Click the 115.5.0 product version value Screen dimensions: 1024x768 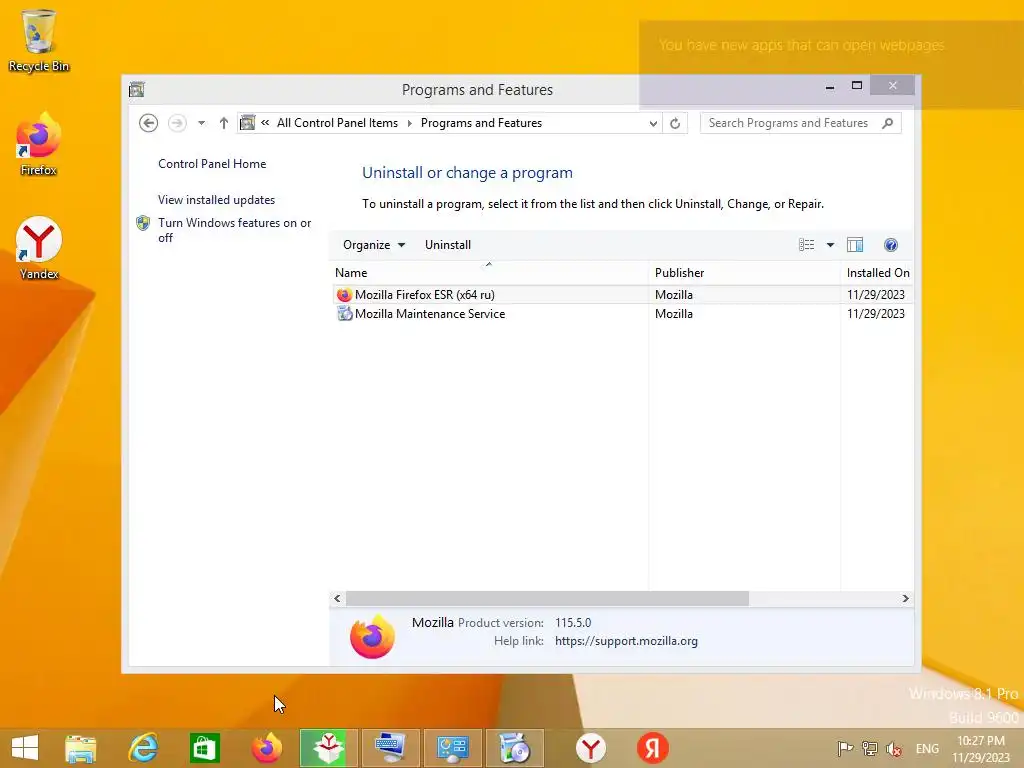click(573, 622)
